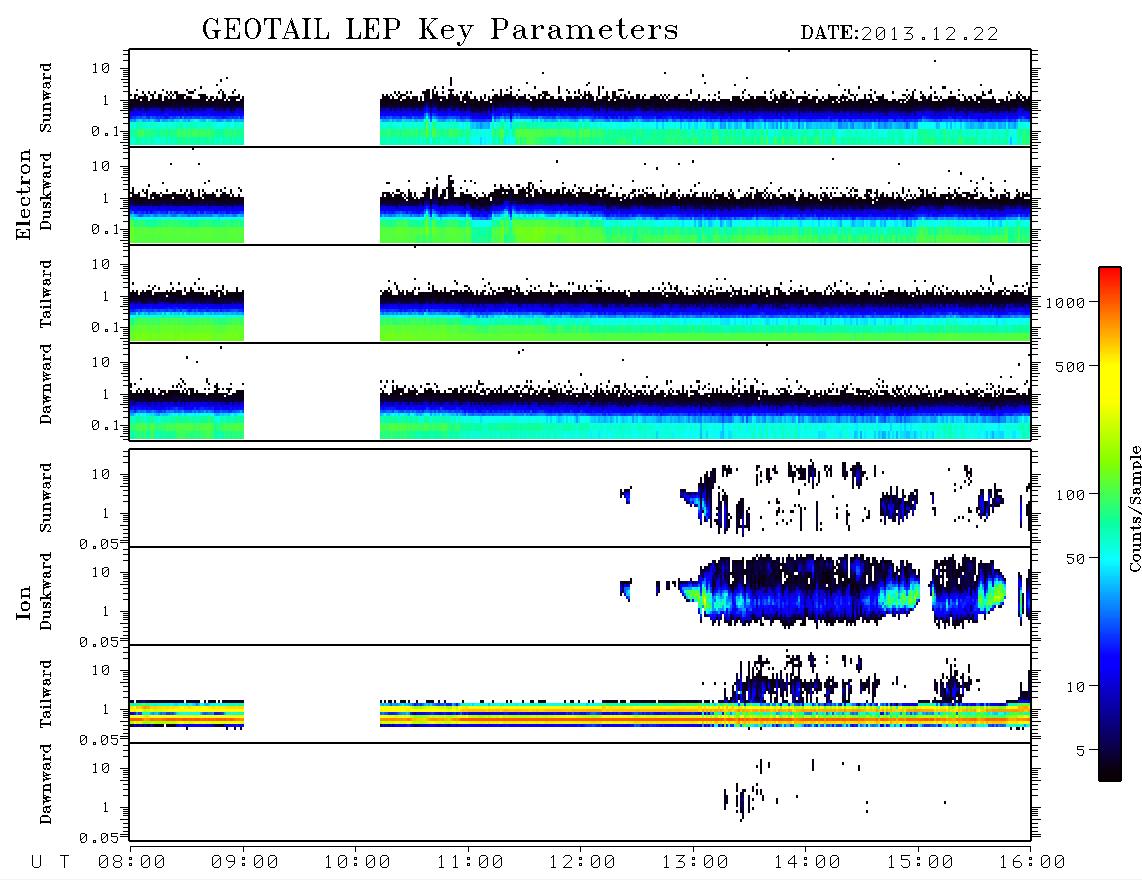Viewport: 1142px width, 880px height.
Task: Click the 1 tick of Electron Duskward
Action: [106, 198]
